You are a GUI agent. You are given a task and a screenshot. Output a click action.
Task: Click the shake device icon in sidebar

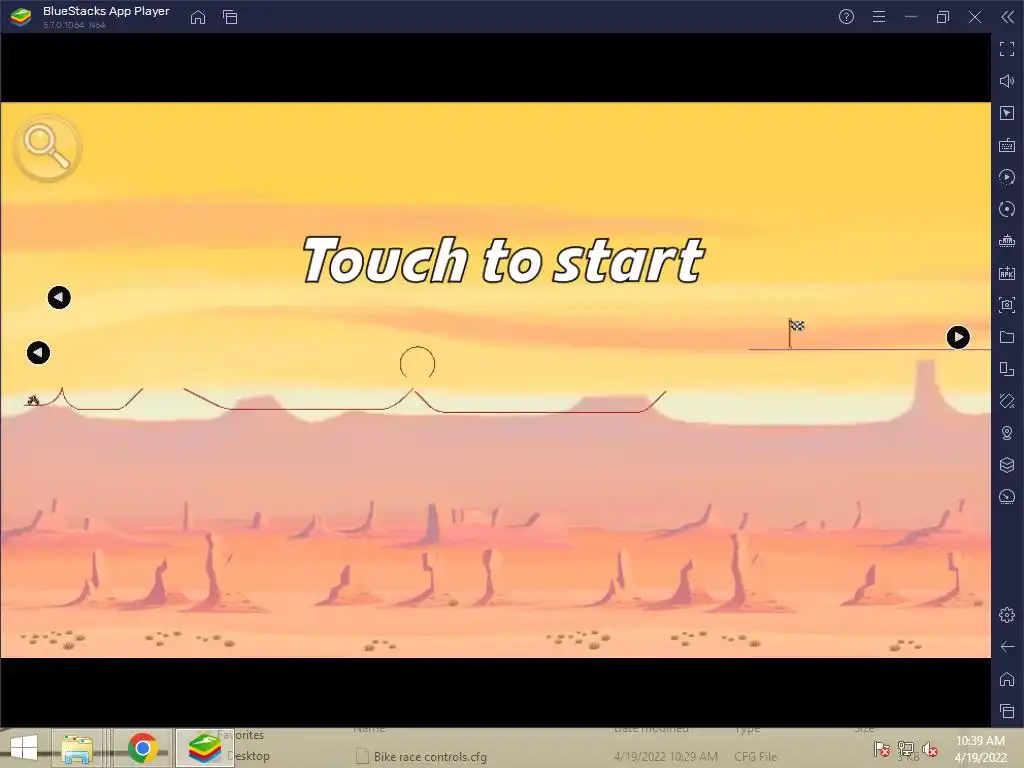[x=1007, y=401]
